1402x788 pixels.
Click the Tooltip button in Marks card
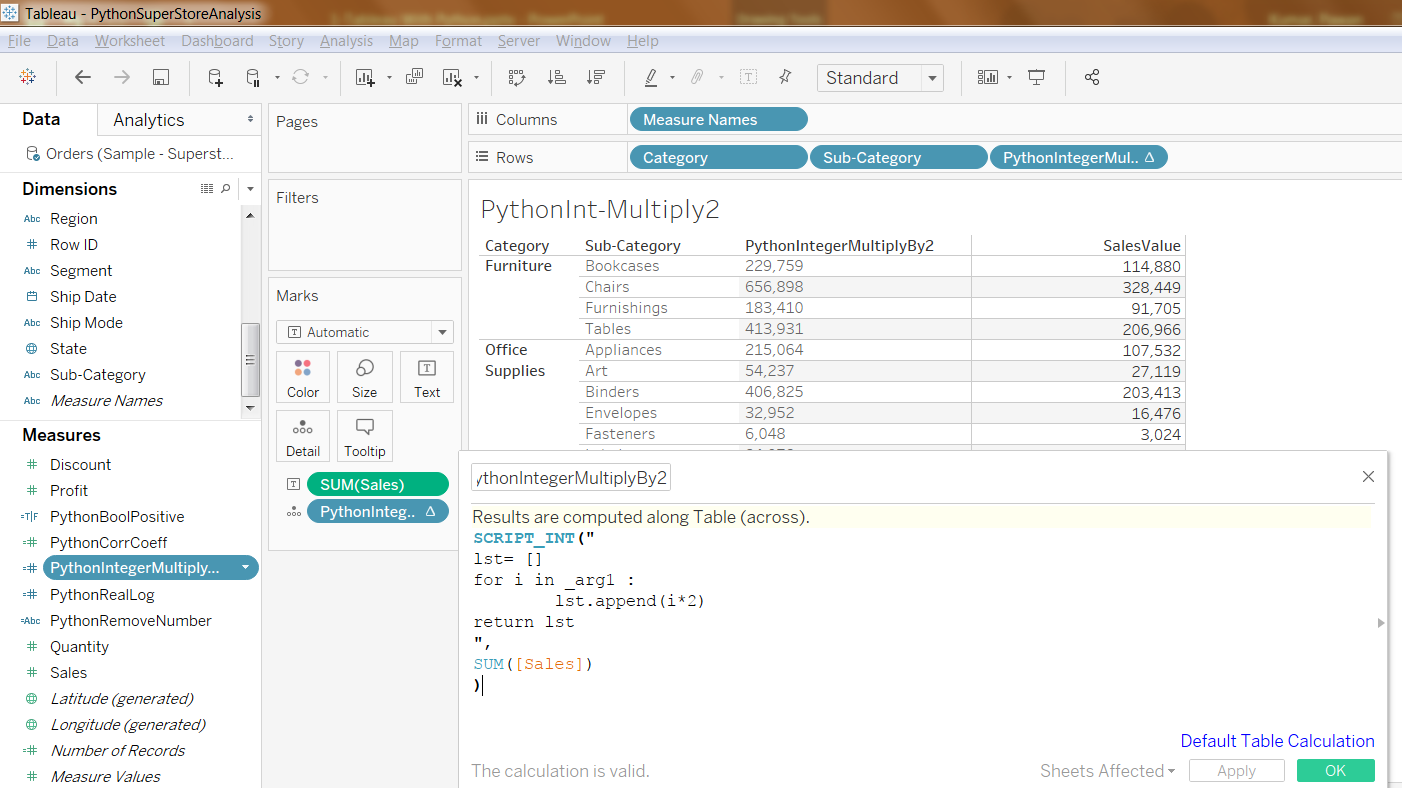365,436
